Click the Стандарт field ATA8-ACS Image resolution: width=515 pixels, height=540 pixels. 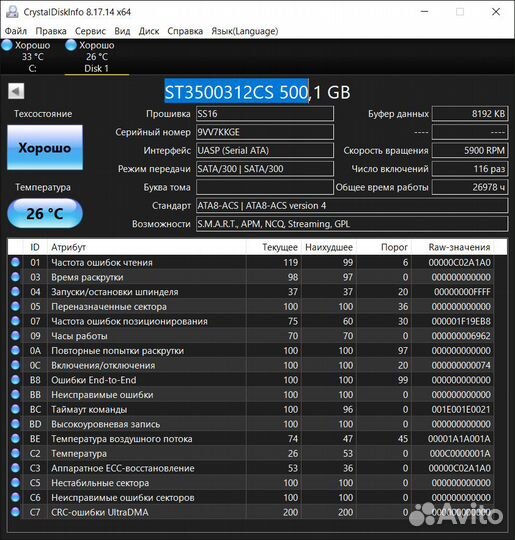pyautogui.click(x=352, y=206)
